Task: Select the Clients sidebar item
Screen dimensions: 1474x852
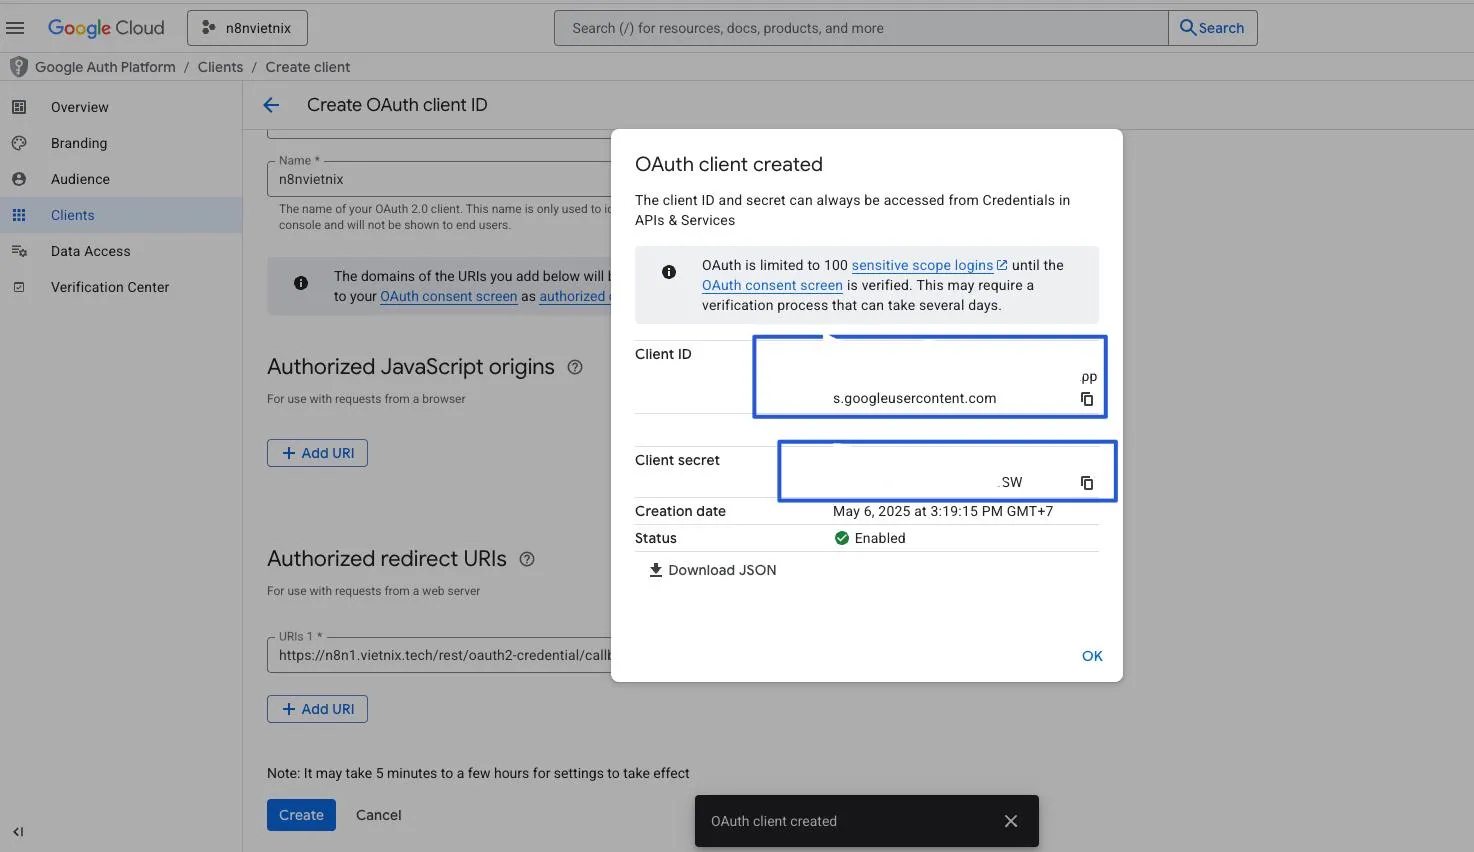Action: pyautogui.click(x=121, y=215)
